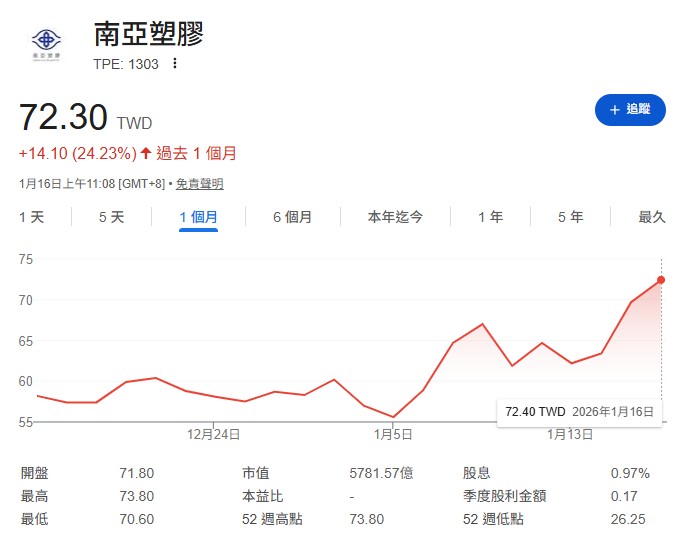View the 5 年 chart range
The width and height of the screenshot is (678, 555).
[570, 217]
